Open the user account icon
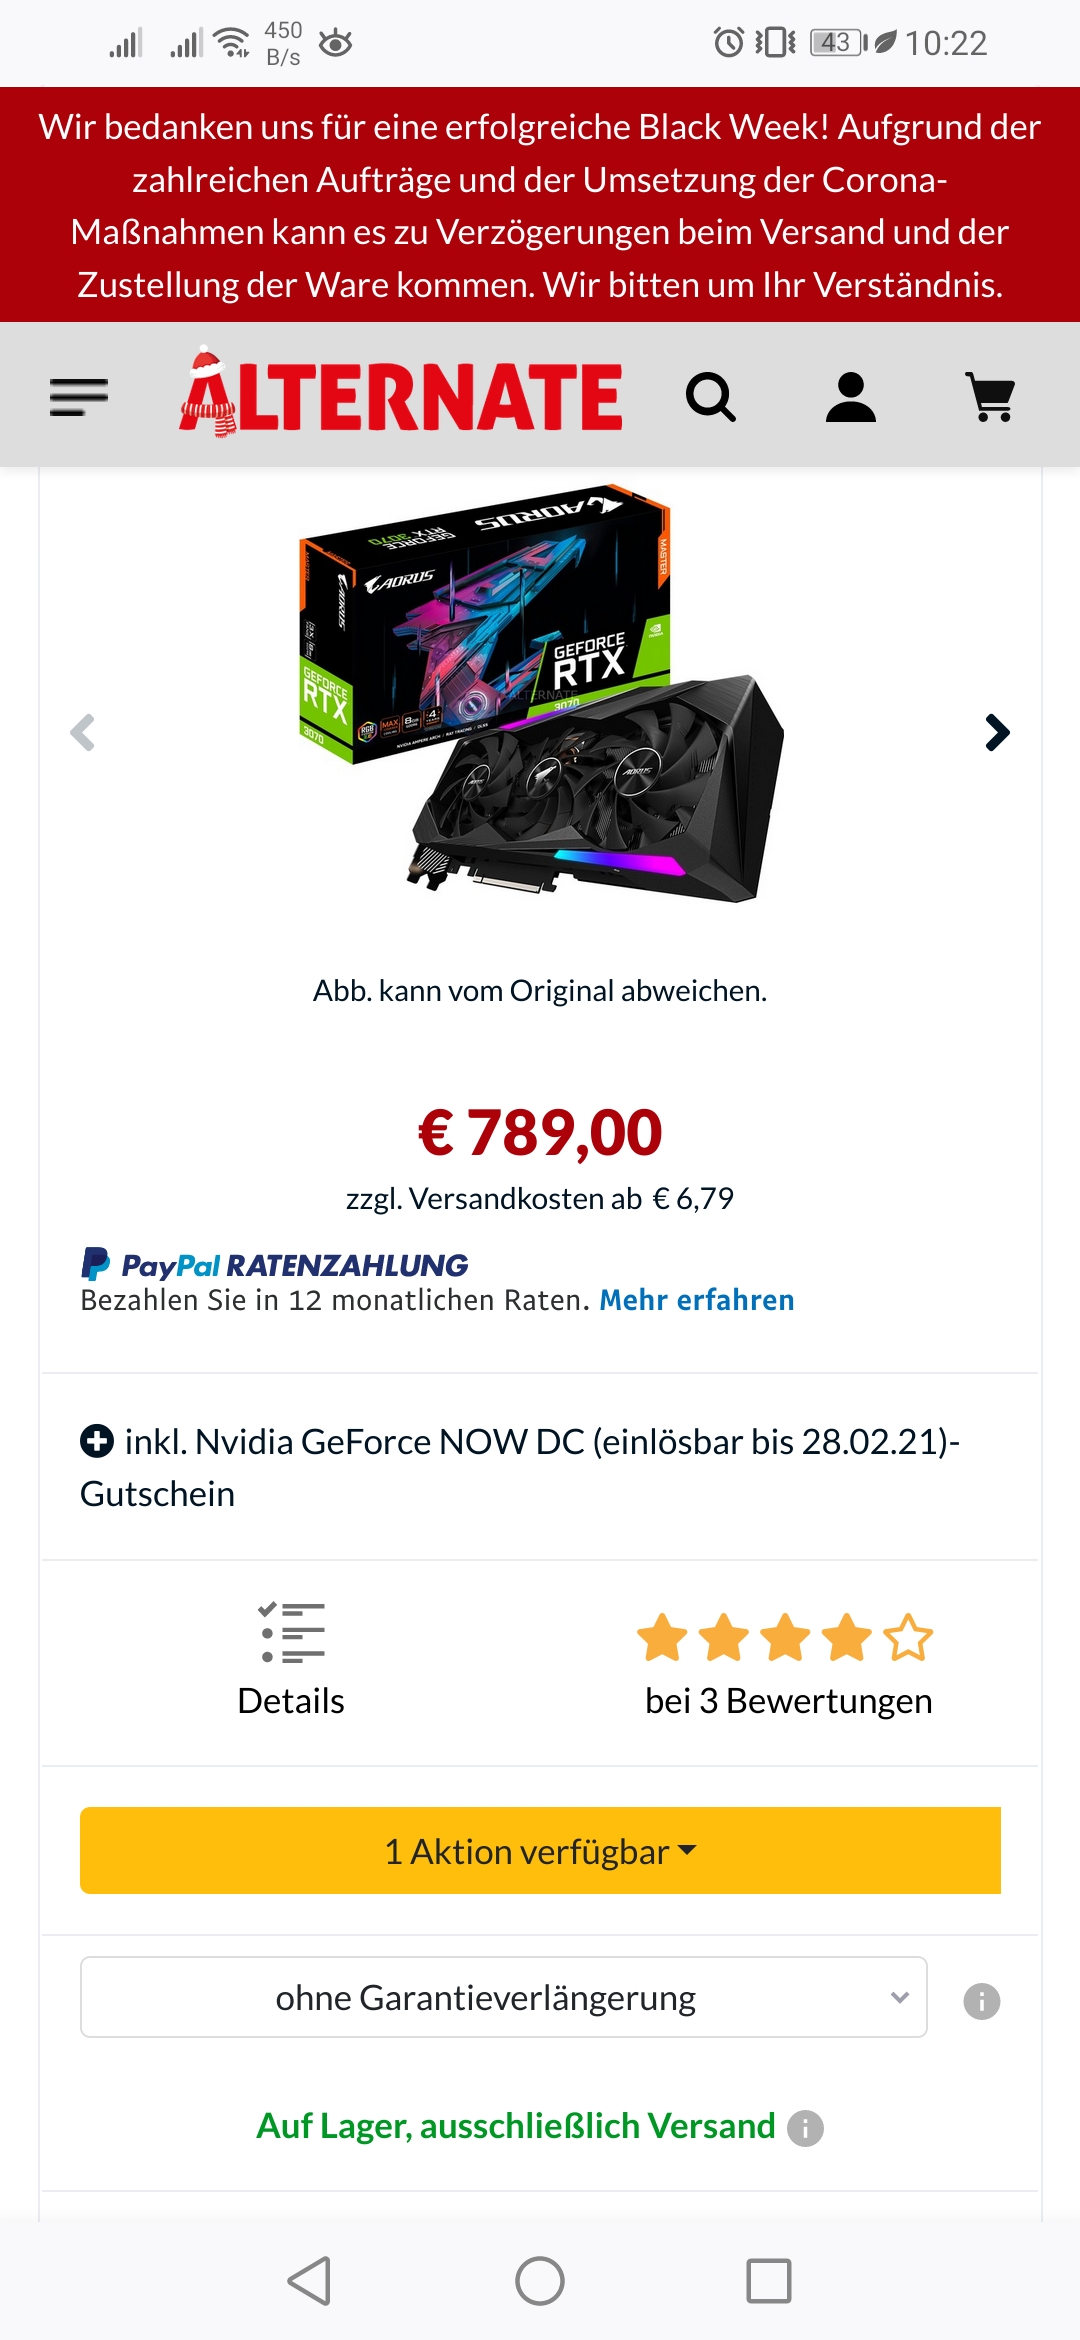This screenshot has height=2340, width=1080. [x=851, y=397]
